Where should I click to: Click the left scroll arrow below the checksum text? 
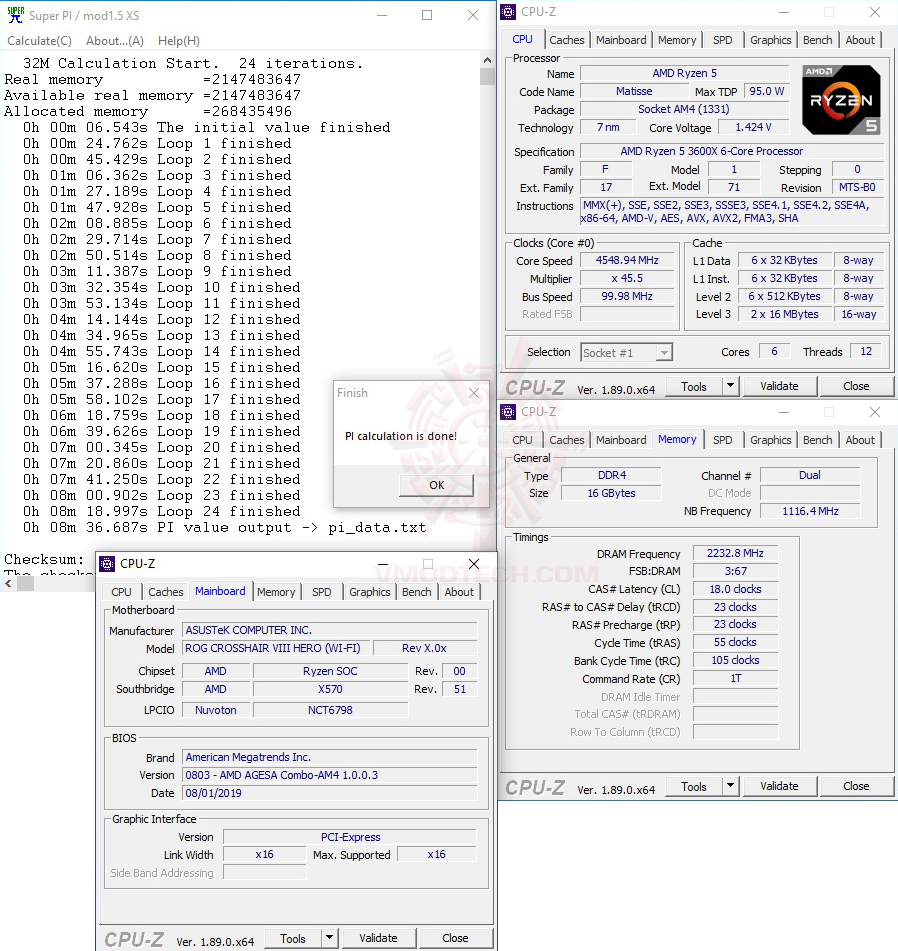(x=7, y=582)
